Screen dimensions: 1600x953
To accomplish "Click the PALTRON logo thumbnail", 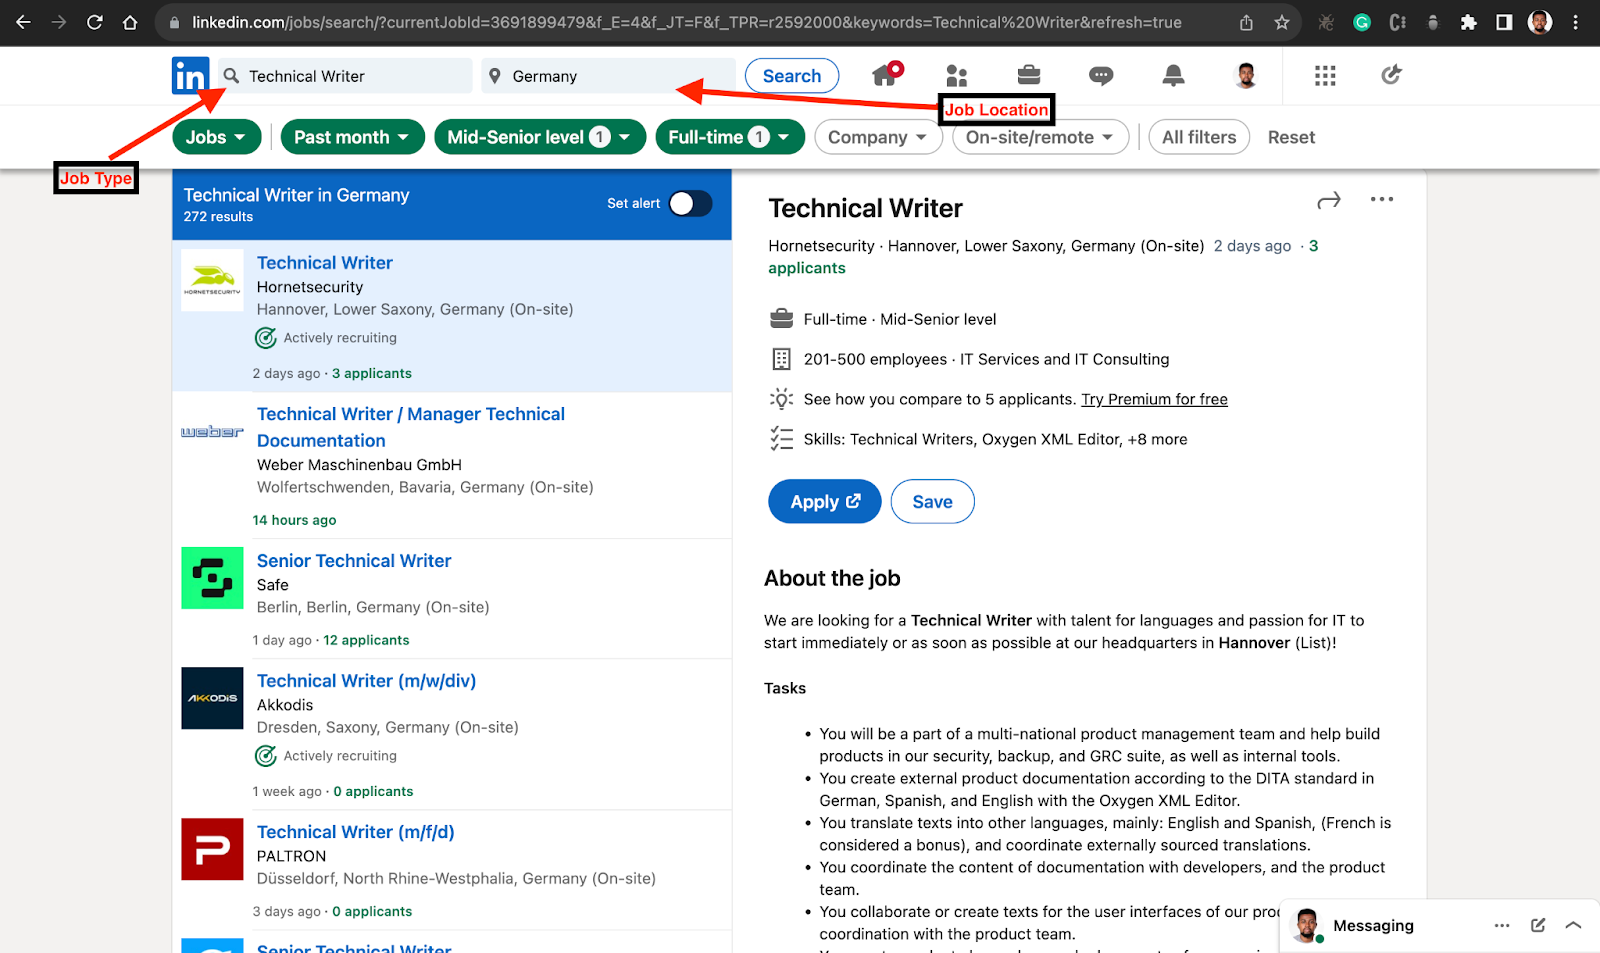I will (212, 849).
